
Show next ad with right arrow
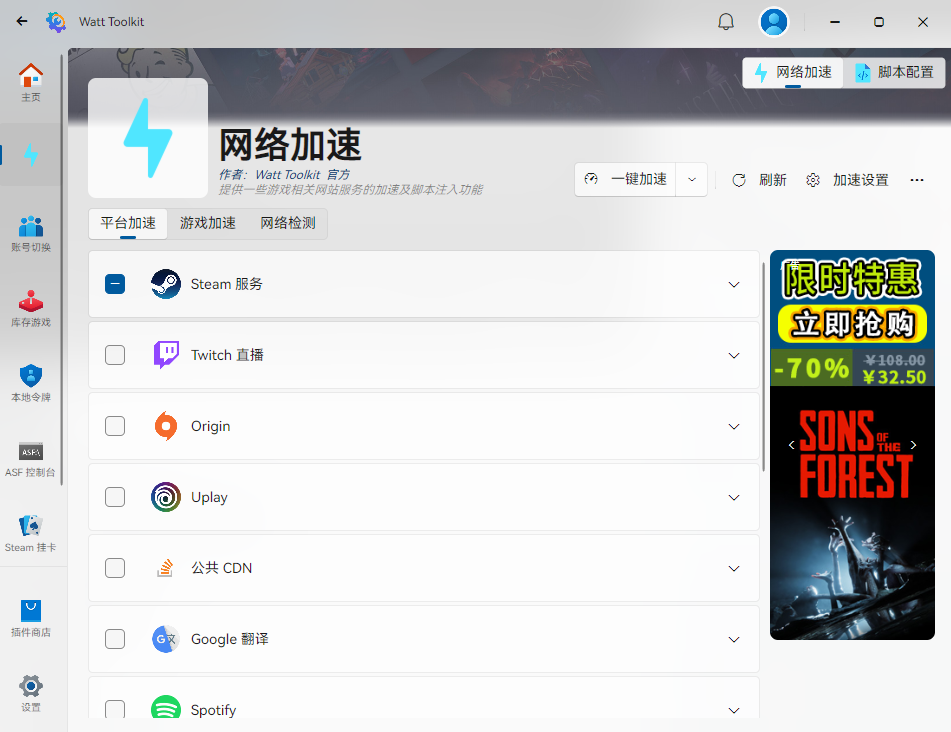(913, 445)
